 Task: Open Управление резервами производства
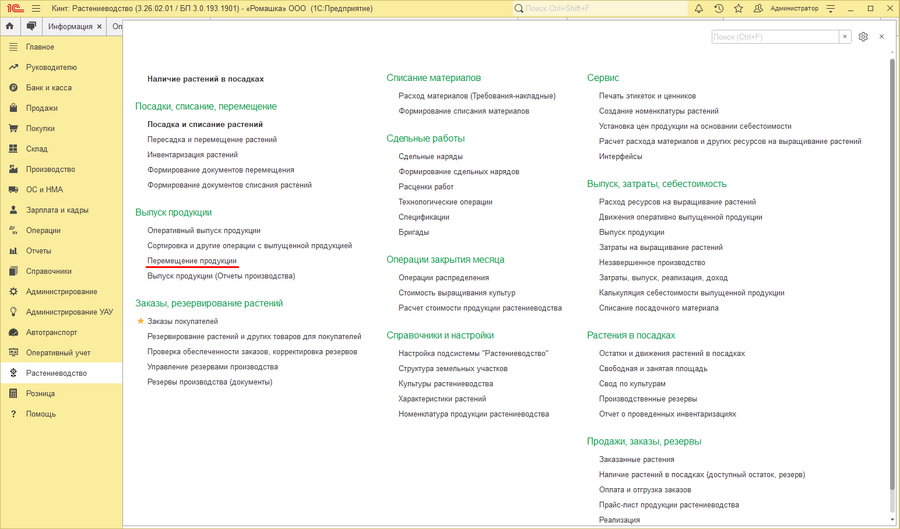click(x=212, y=367)
